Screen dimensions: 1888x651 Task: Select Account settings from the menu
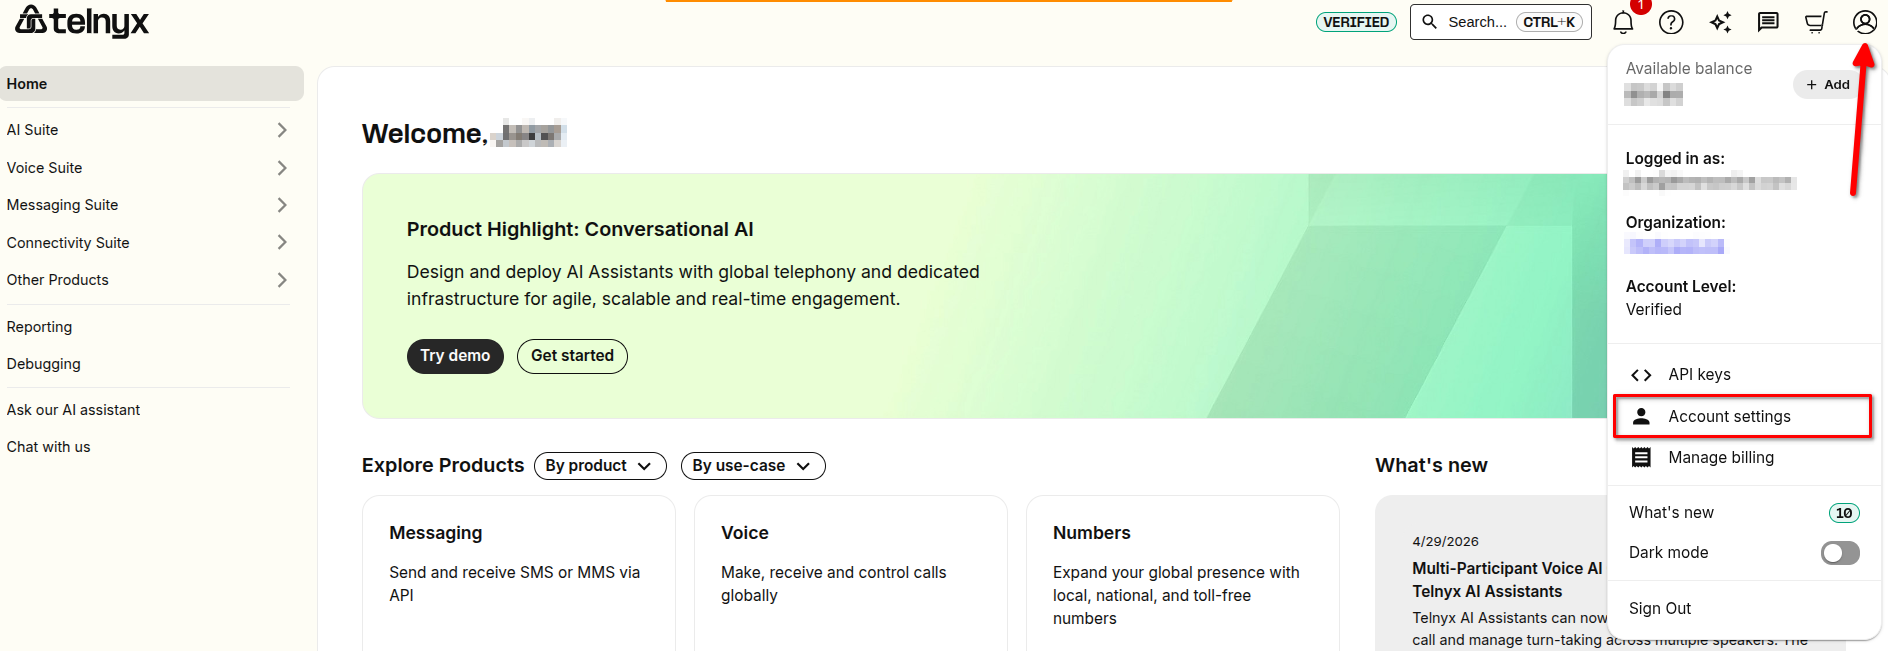pos(1742,416)
